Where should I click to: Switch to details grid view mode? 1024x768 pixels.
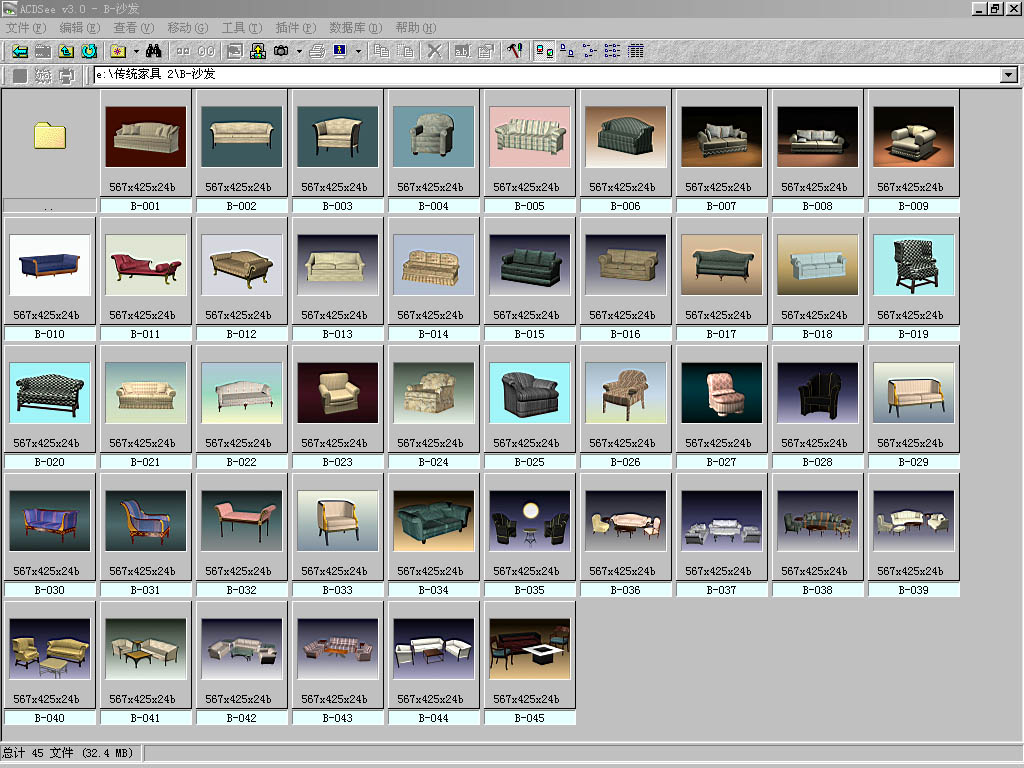636,51
